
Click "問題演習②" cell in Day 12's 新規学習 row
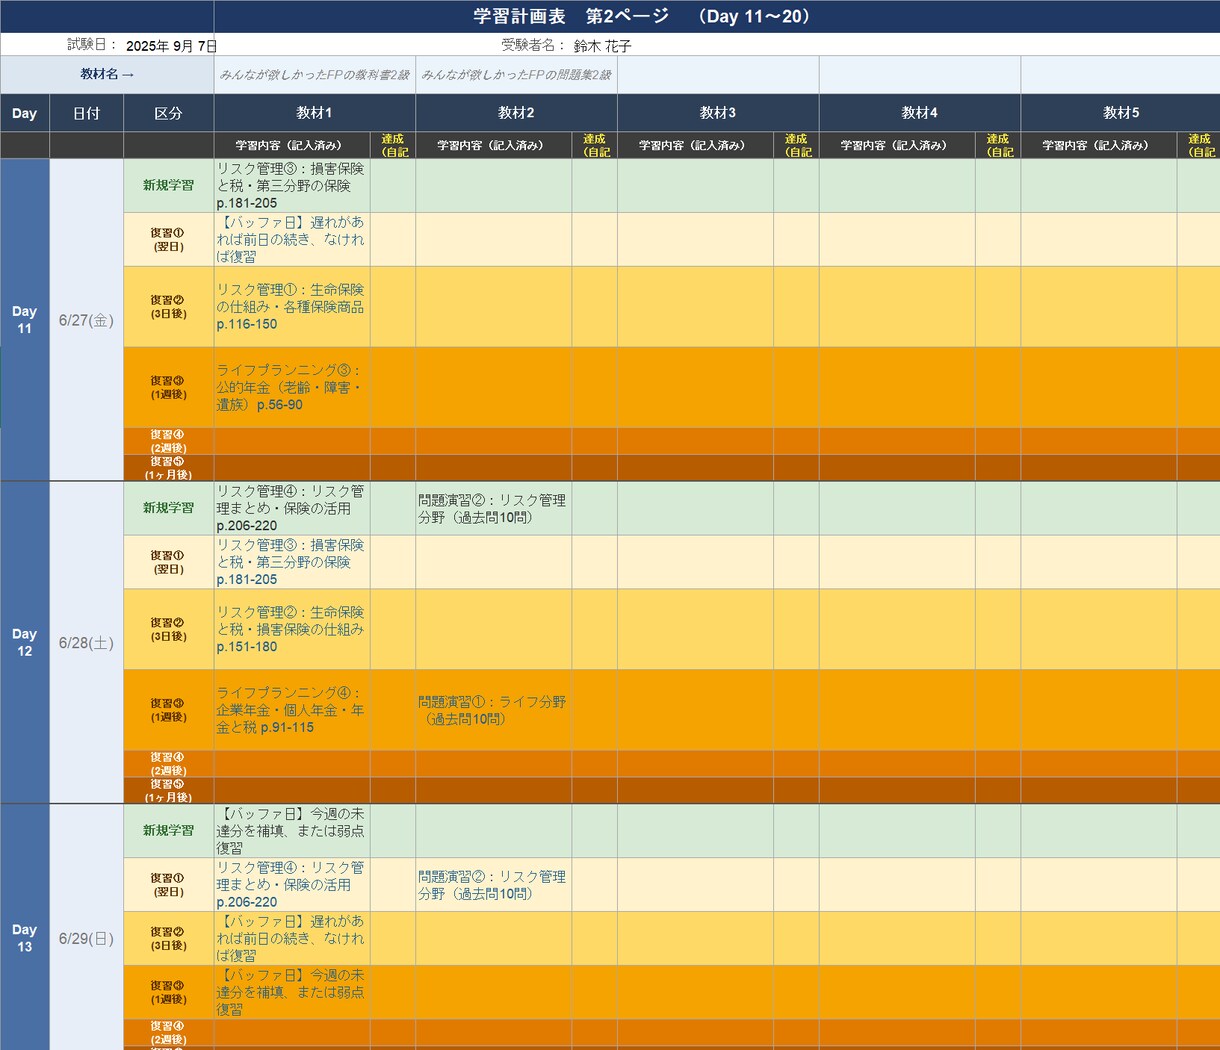coord(494,509)
